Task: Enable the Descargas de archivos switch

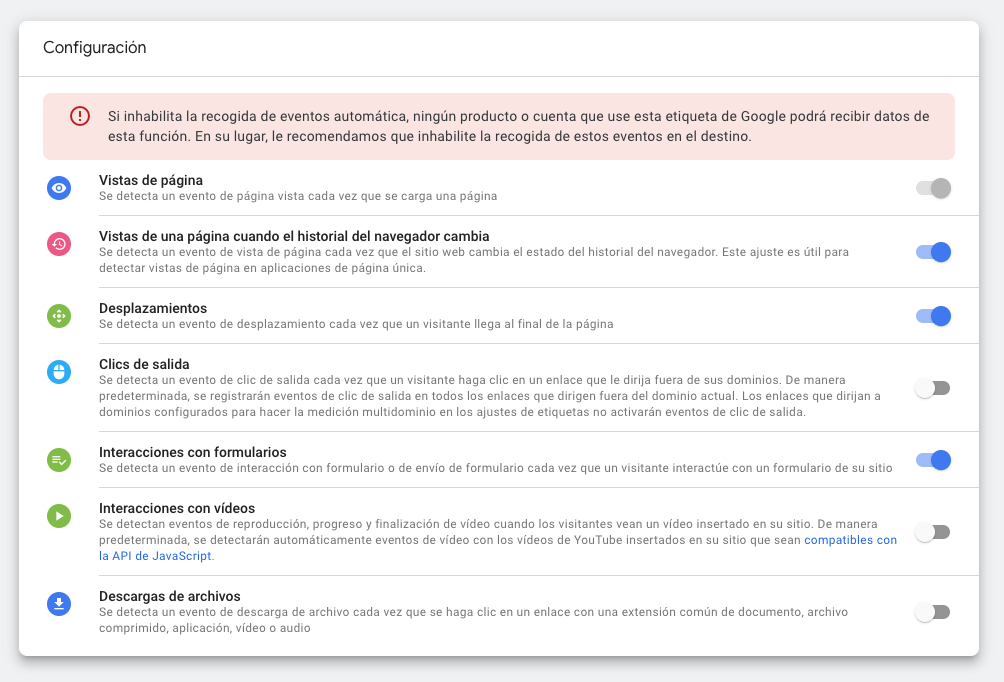Action: [x=933, y=612]
